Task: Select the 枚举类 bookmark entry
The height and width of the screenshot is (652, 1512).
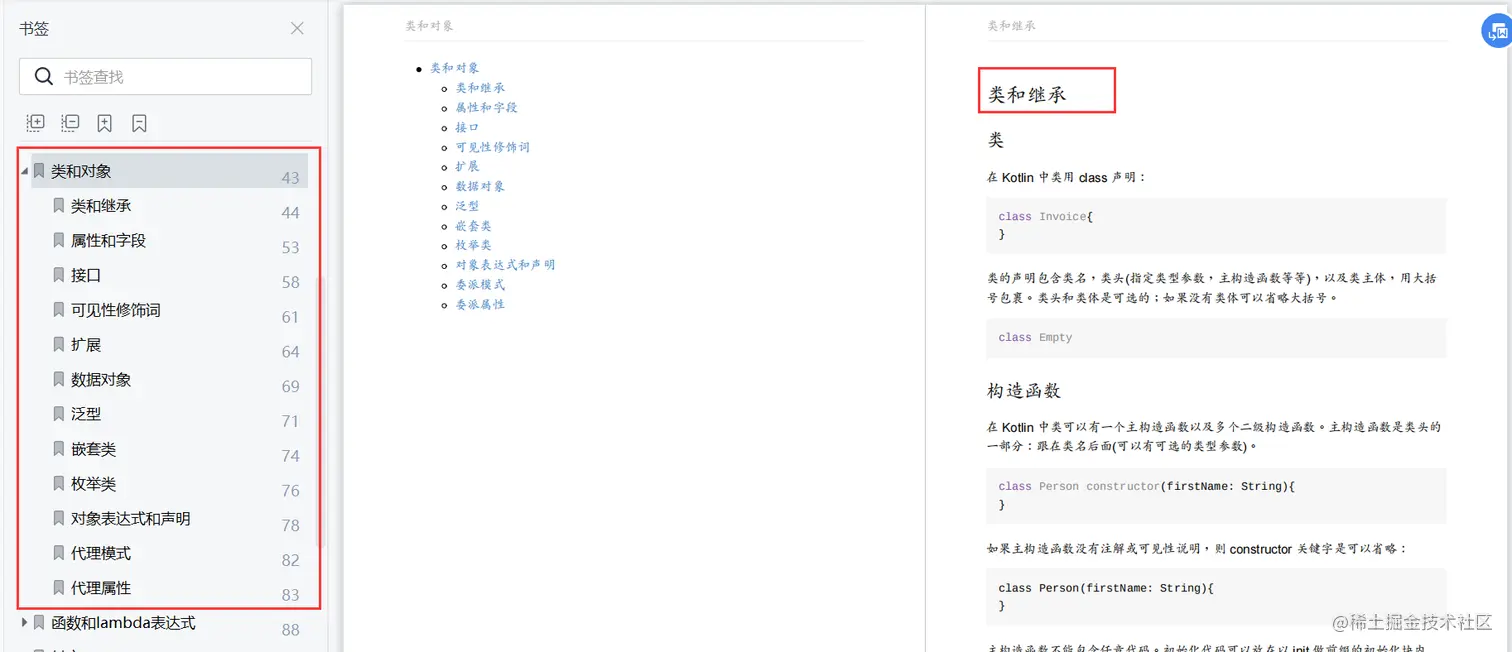Action: click(95, 483)
